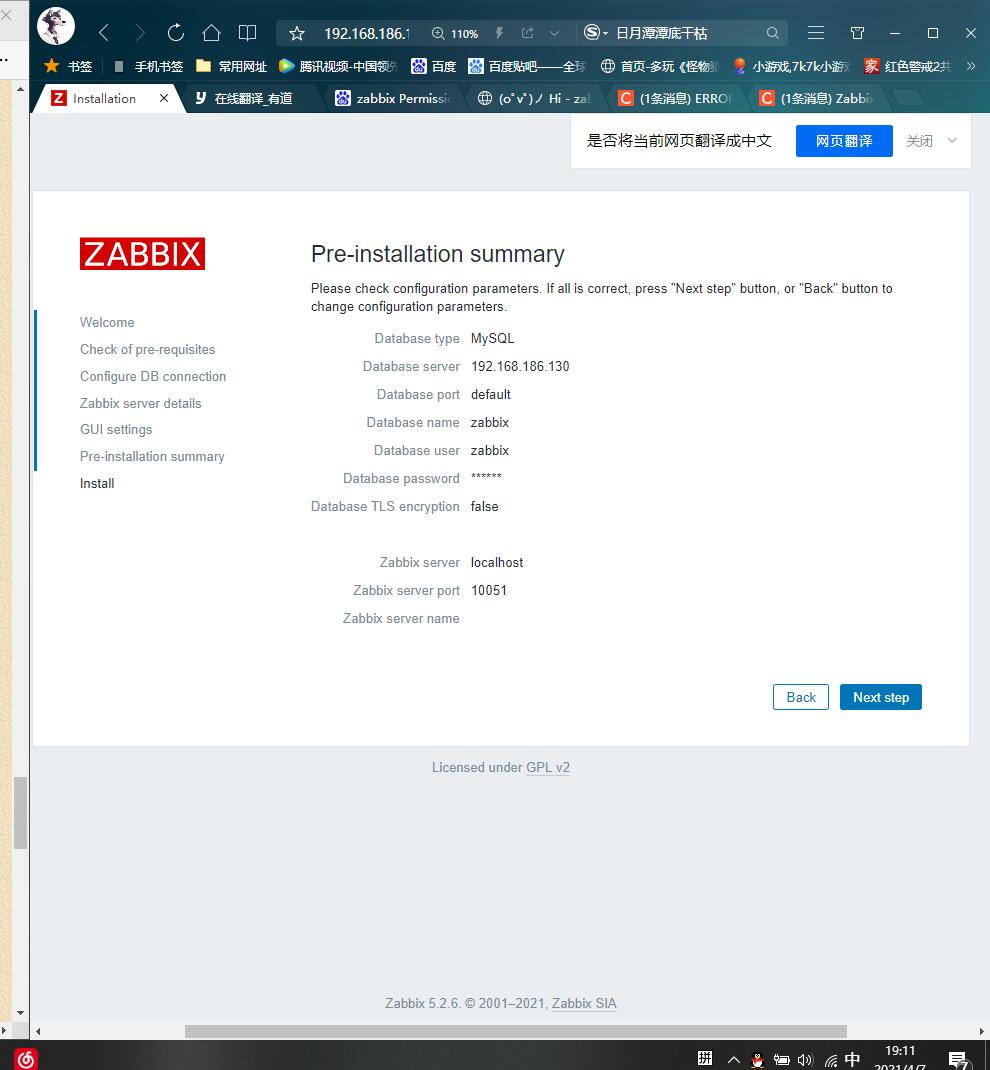The height and width of the screenshot is (1070, 990).
Task: Select the GUI settings step
Action: (116, 429)
